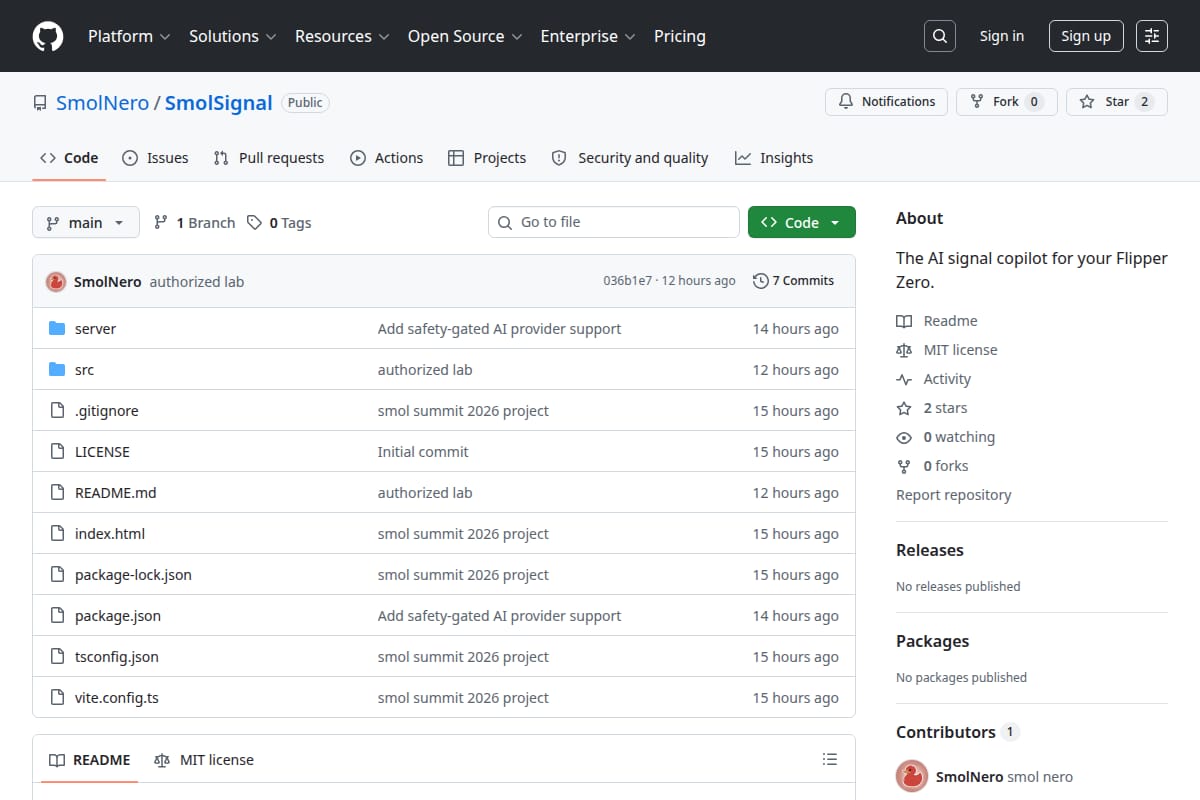
Task: Click the repository icon beside SmolNero
Action: (40, 103)
